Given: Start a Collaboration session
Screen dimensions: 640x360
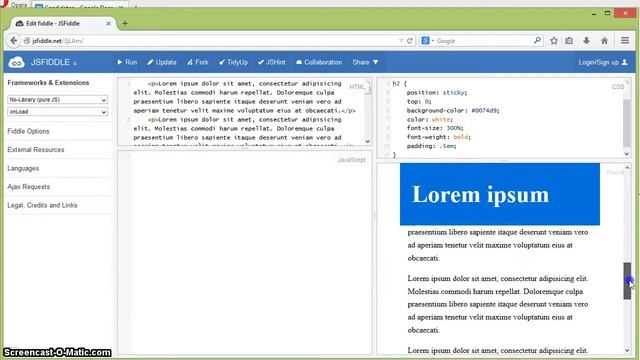Looking at the screenshot, I should pos(319,62).
